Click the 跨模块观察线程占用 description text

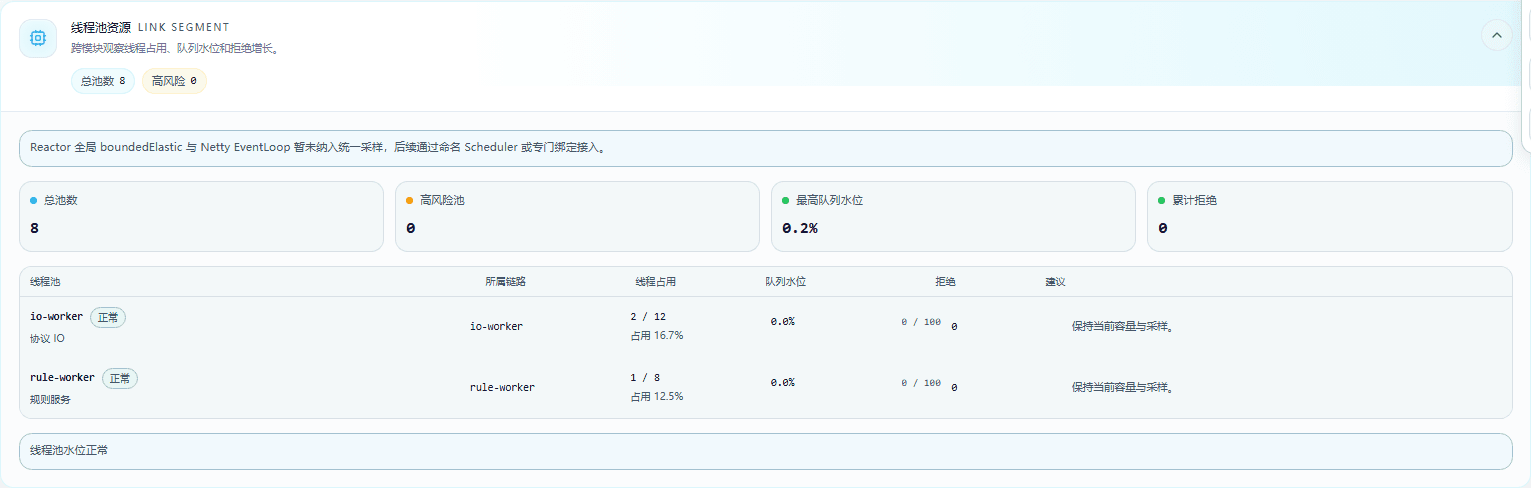174,48
